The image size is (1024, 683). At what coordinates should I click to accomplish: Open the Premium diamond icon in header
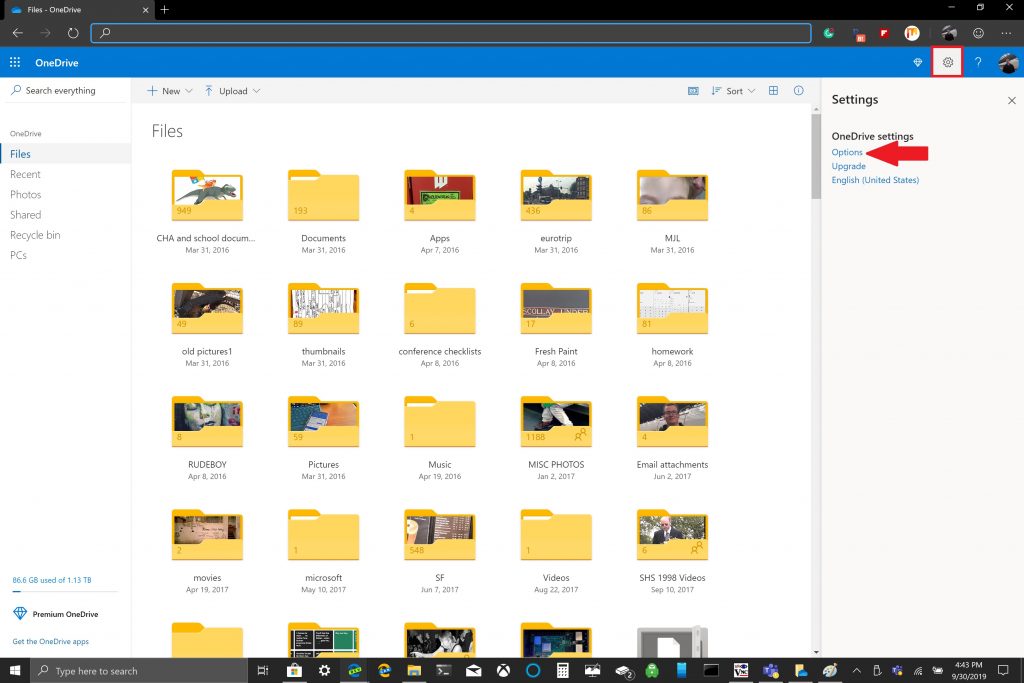(x=918, y=62)
